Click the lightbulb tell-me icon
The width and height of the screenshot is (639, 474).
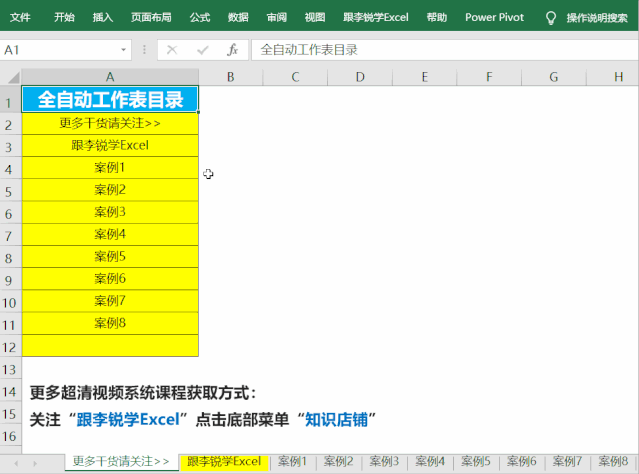coord(551,18)
